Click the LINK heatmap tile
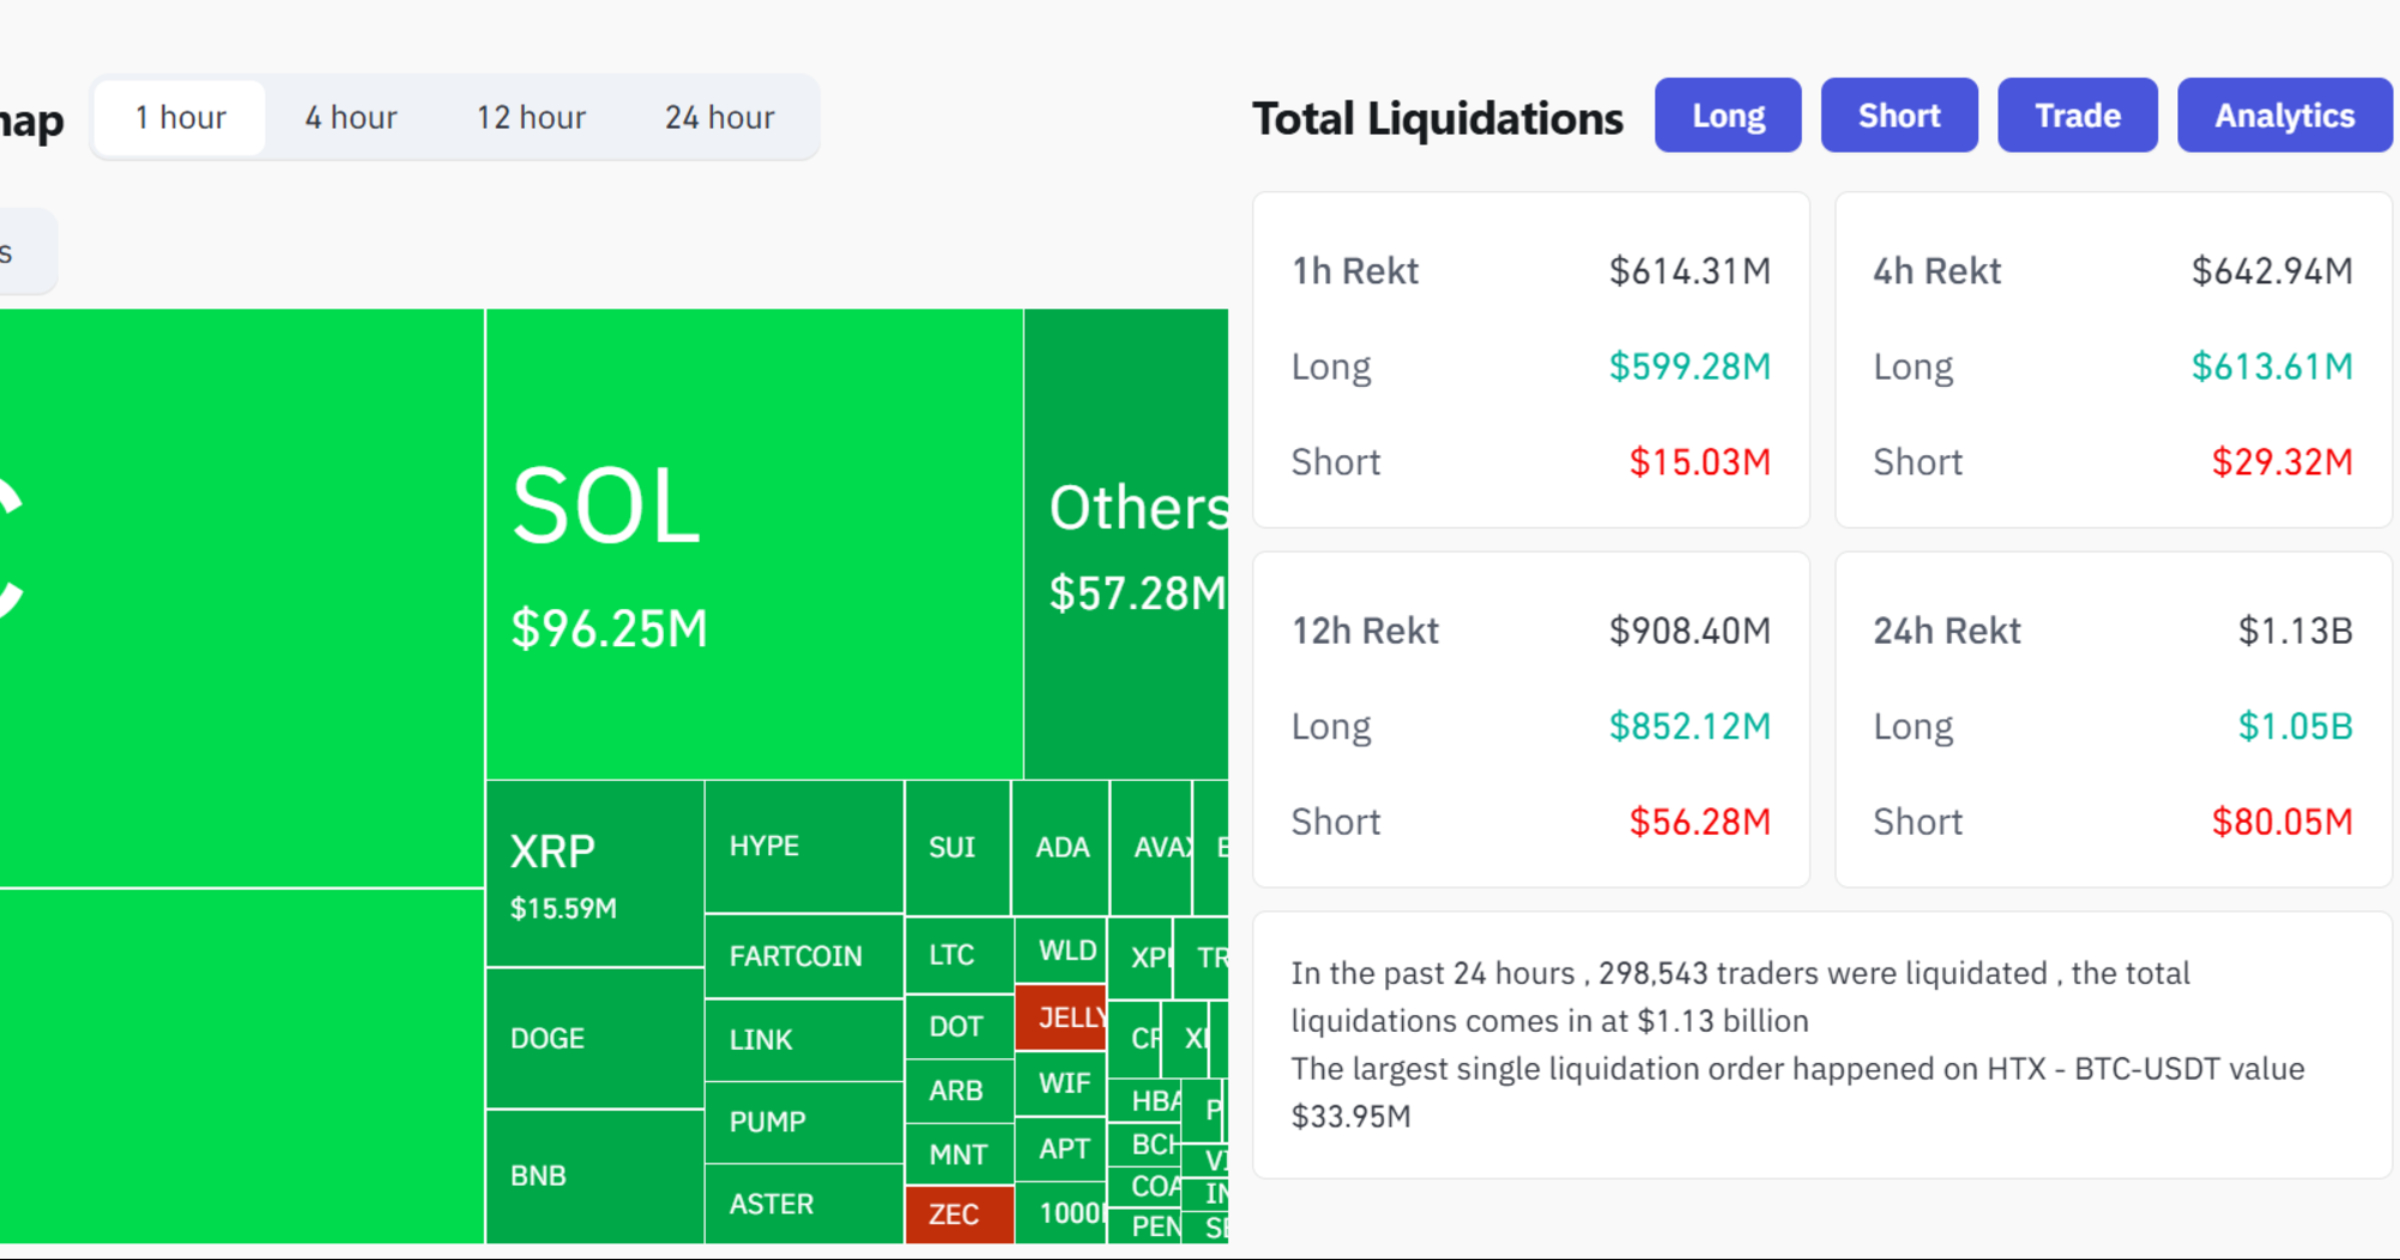Screen dimensions: 2400x1260 [x=804, y=1040]
